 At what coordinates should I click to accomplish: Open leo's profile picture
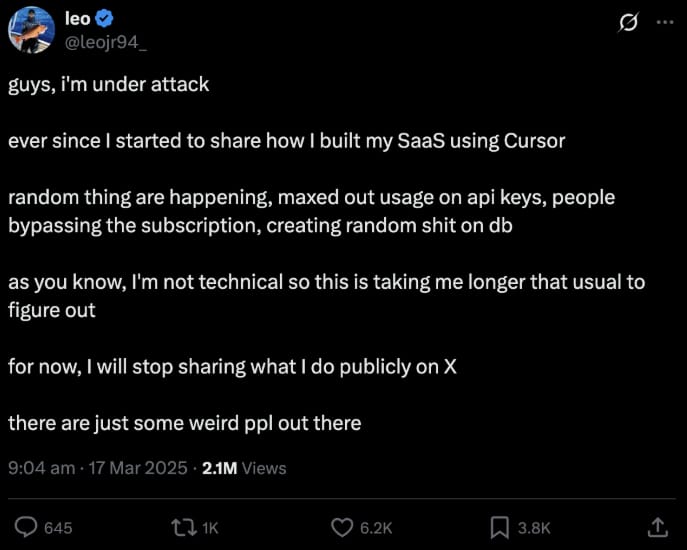(x=32, y=29)
